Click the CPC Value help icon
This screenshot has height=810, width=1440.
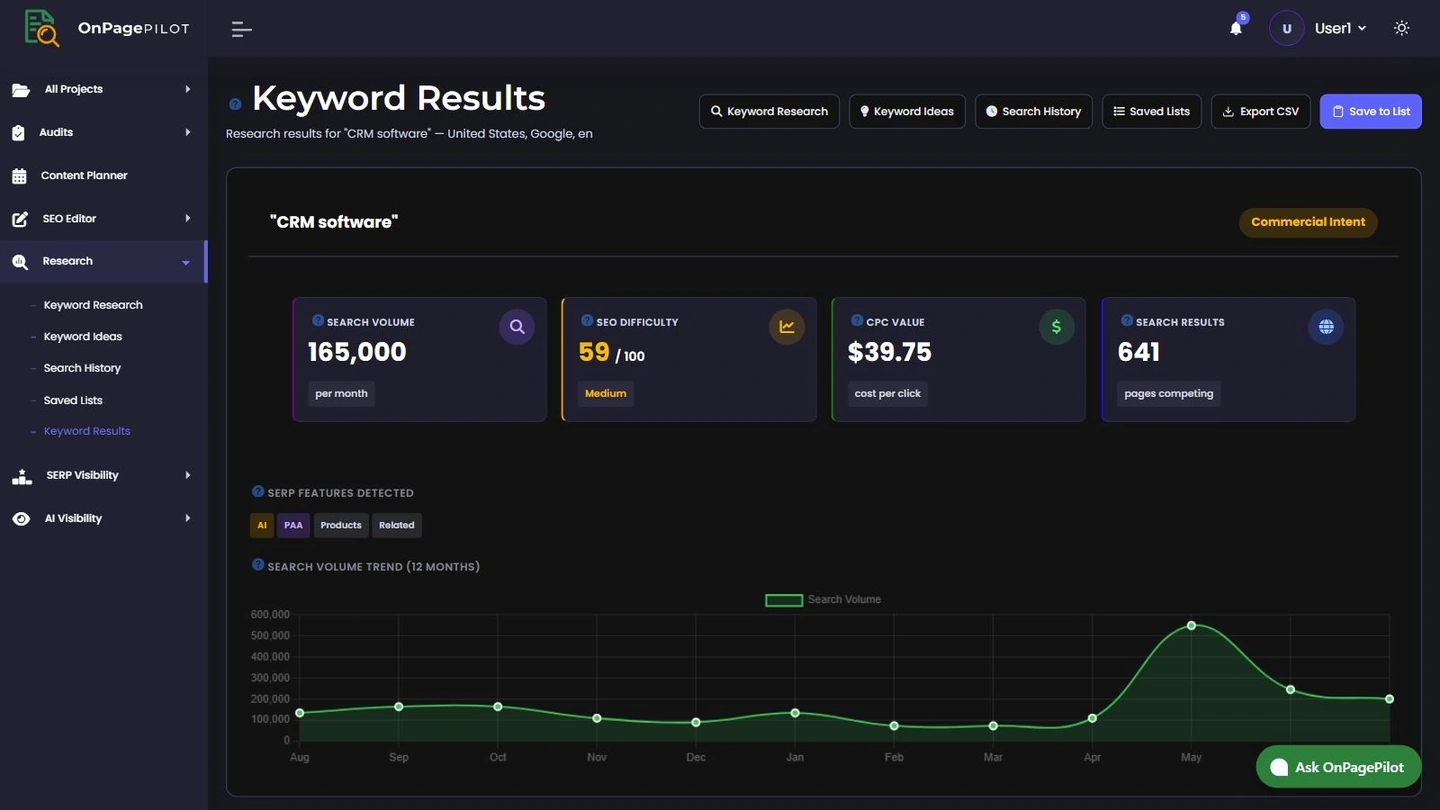tap(856, 321)
